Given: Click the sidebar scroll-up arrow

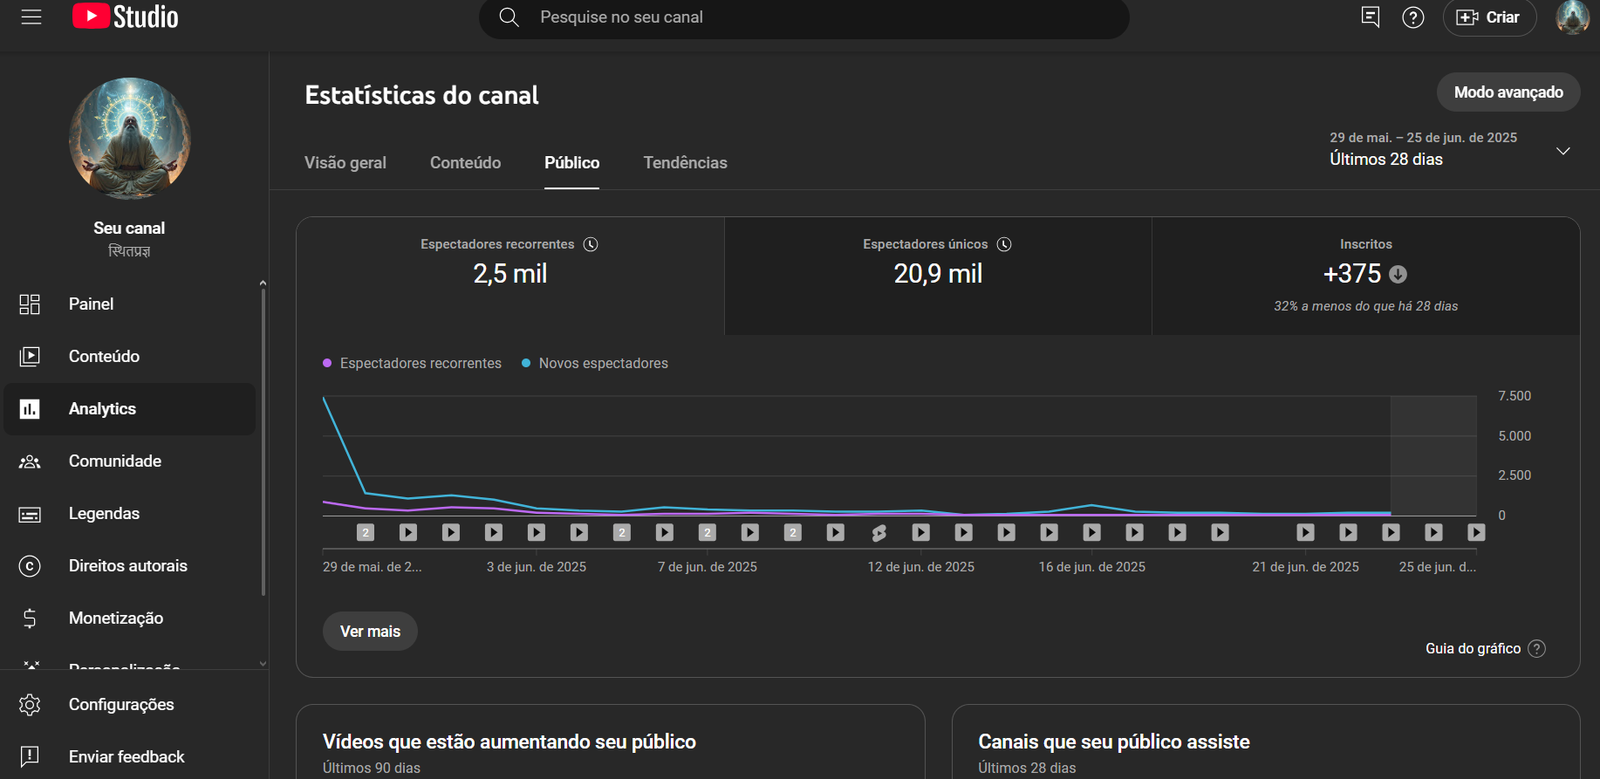Looking at the screenshot, I should tap(263, 283).
